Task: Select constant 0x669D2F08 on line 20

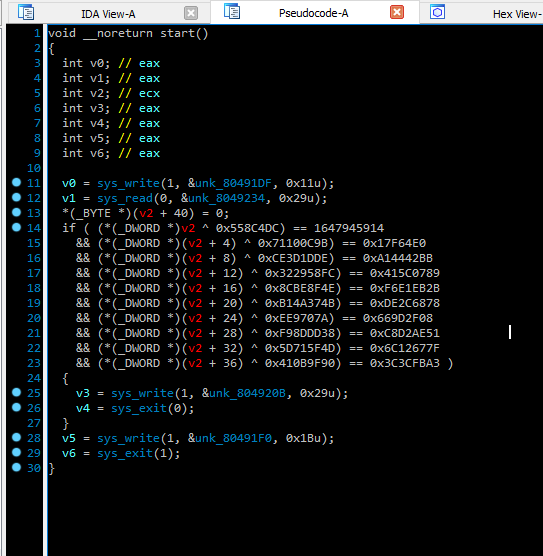Action: (x=398, y=318)
